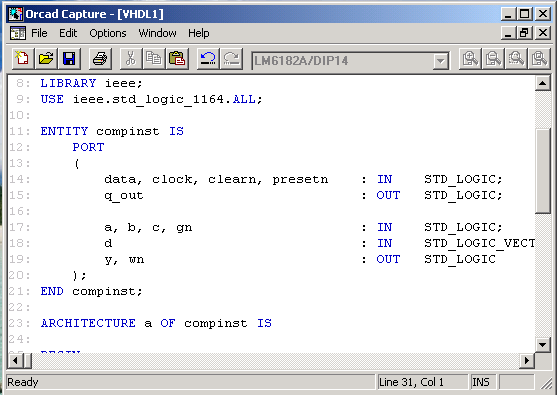Save the file with floppy disk icon
This screenshot has width=559, height=395.
tap(69, 59)
